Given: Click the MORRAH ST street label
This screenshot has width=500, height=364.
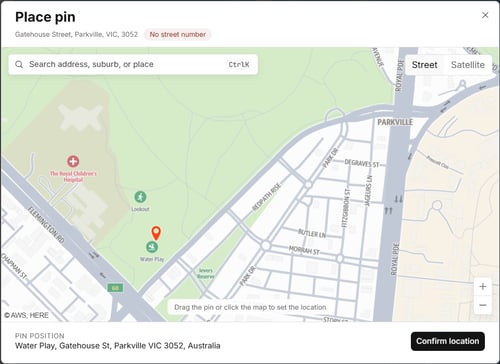Looking at the screenshot, I should (304, 250).
